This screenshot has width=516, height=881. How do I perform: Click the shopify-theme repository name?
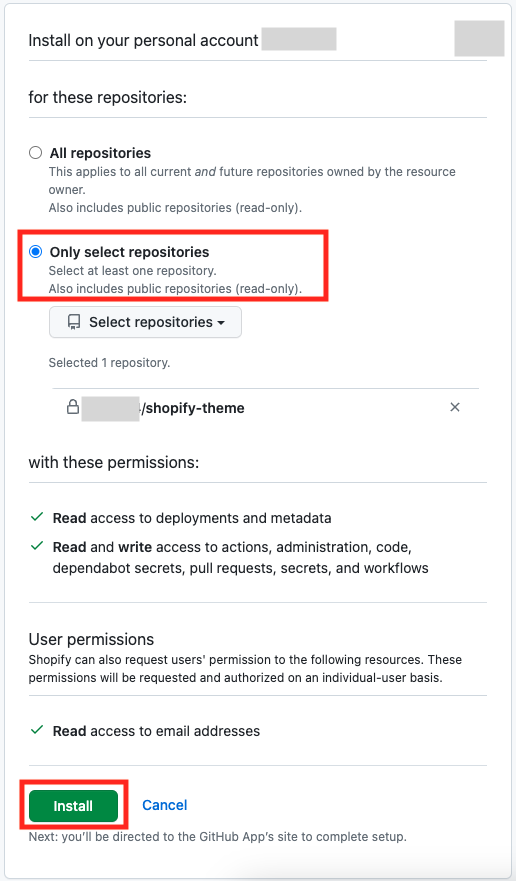click(193, 408)
